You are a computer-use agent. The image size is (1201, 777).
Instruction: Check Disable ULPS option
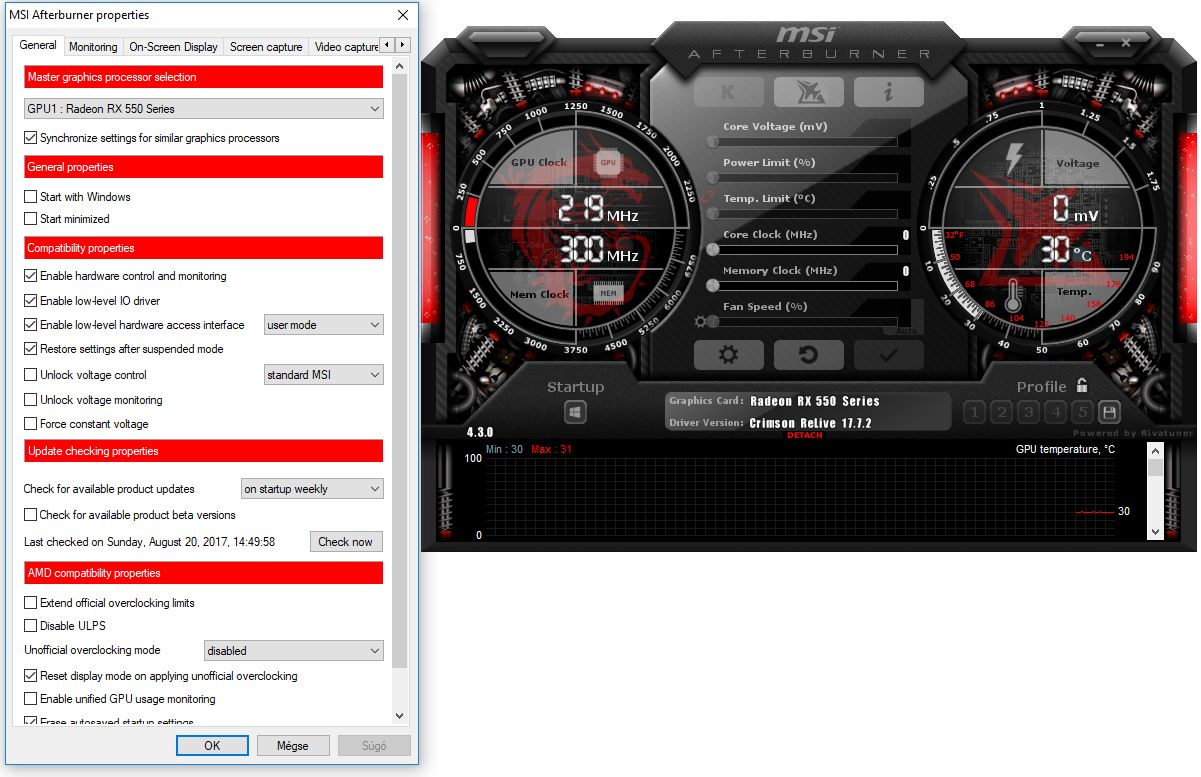click(30, 626)
